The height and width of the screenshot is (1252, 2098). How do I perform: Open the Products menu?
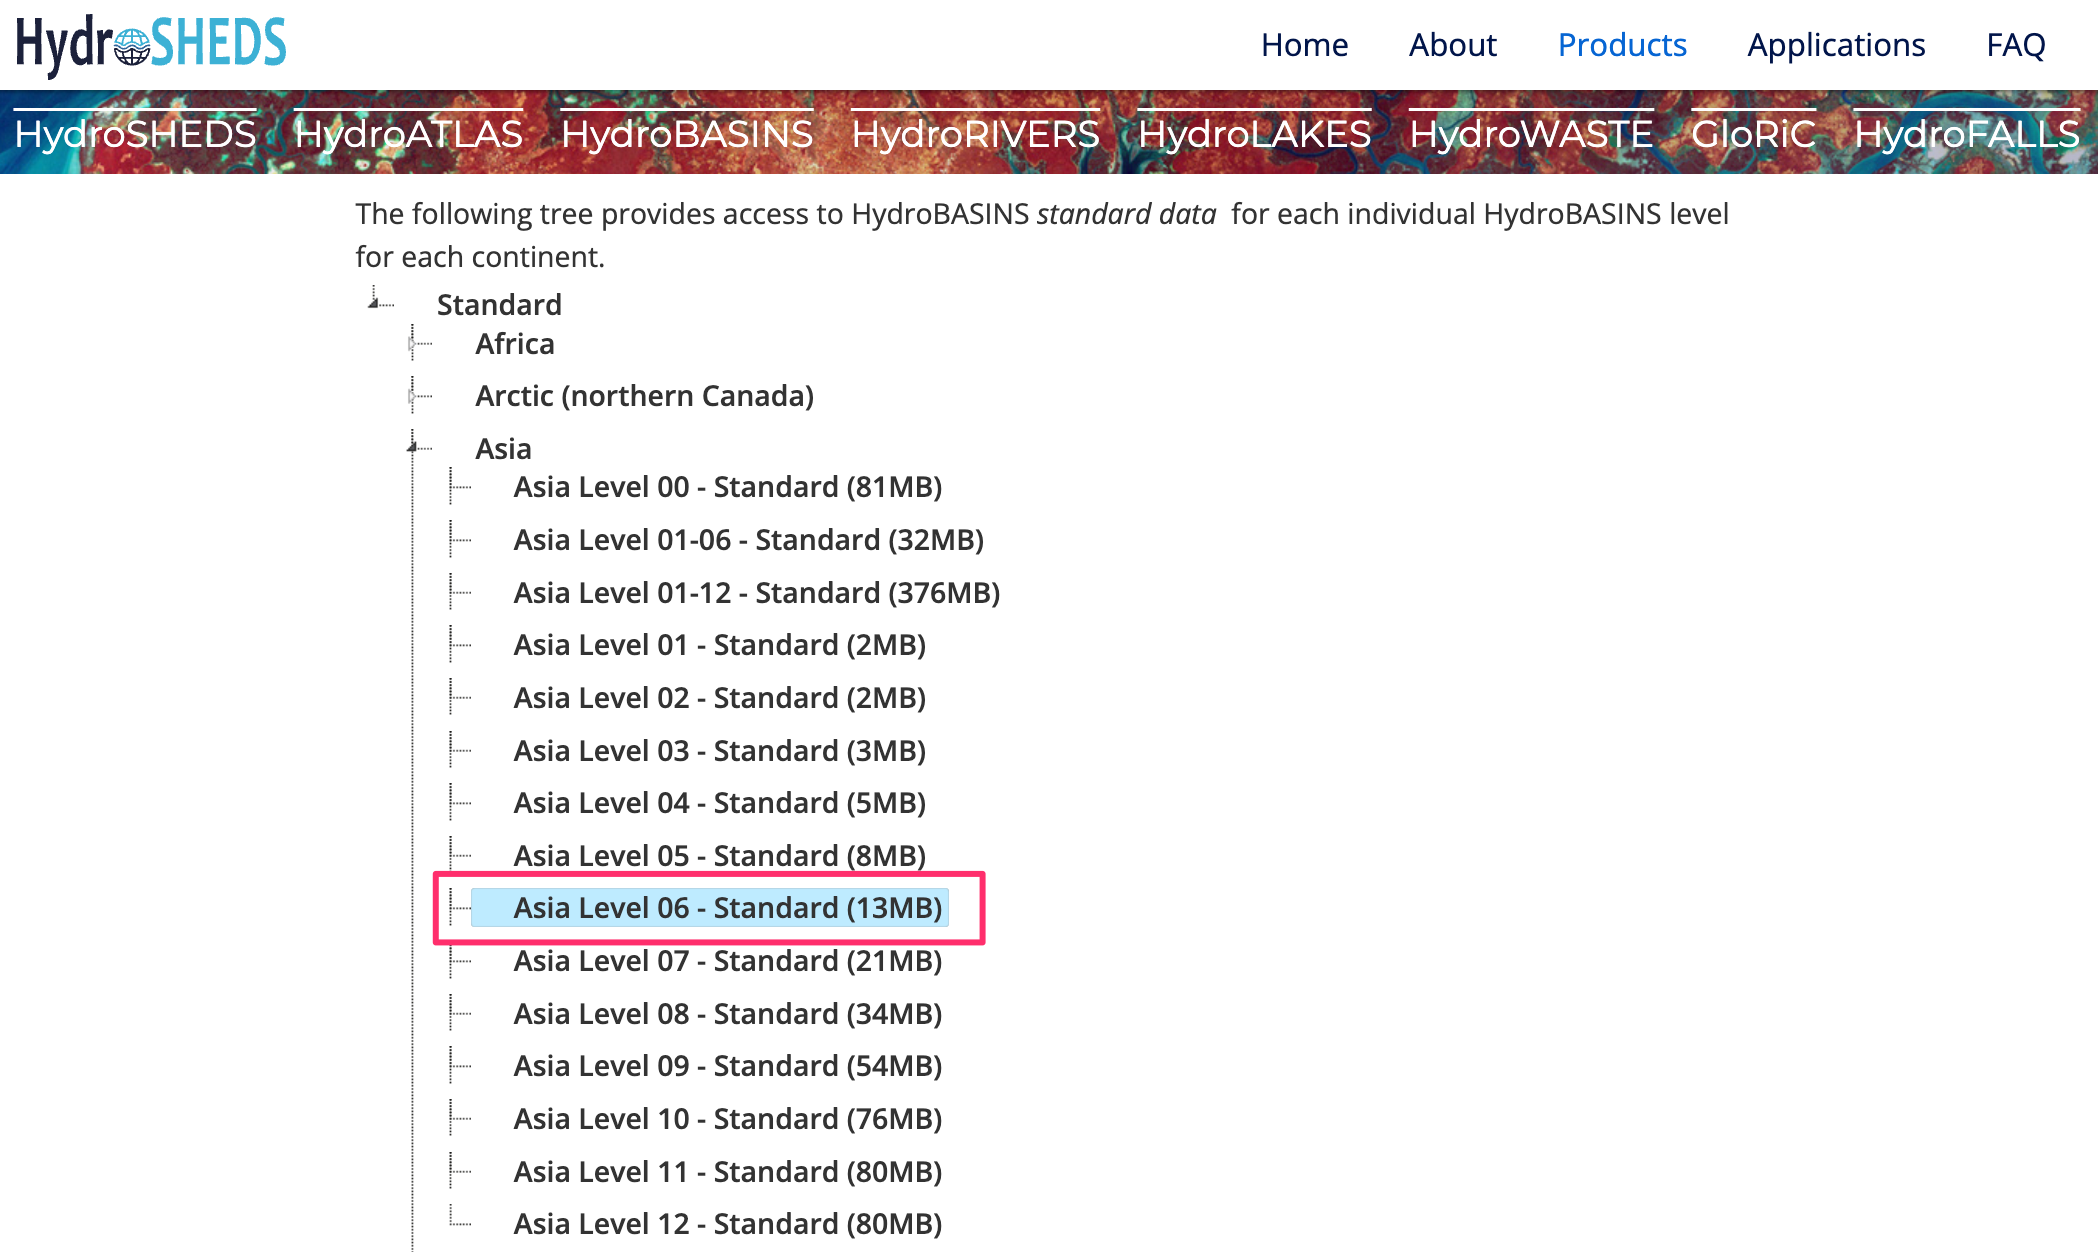pos(1622,45)
